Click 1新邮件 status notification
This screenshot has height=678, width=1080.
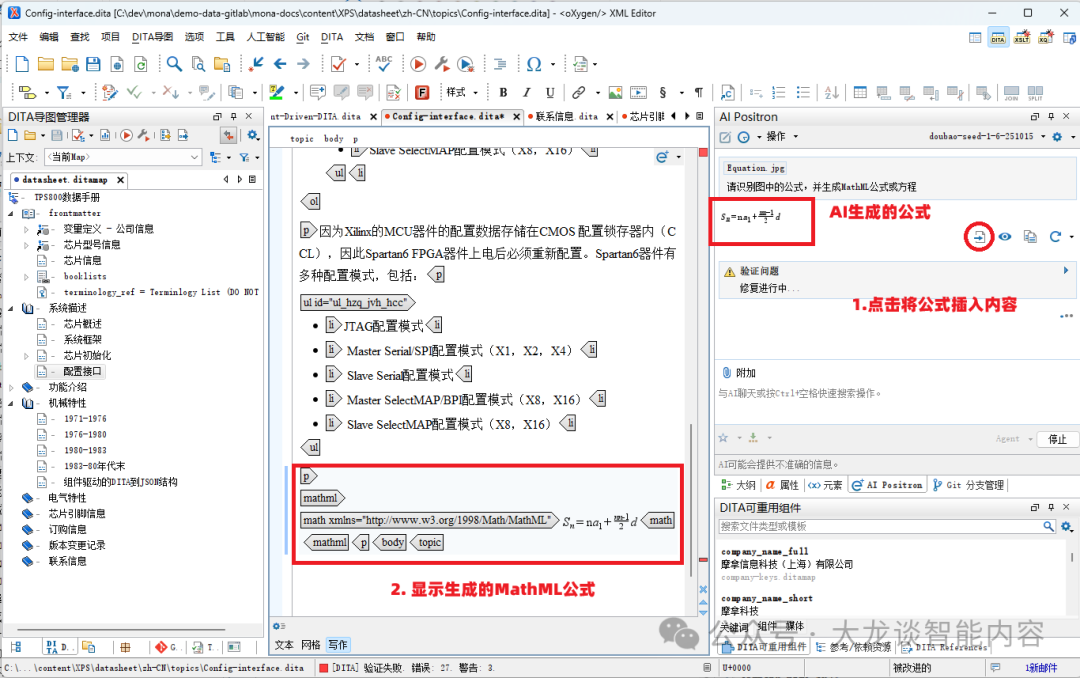pyautogui.click(x=1041, y=668)
